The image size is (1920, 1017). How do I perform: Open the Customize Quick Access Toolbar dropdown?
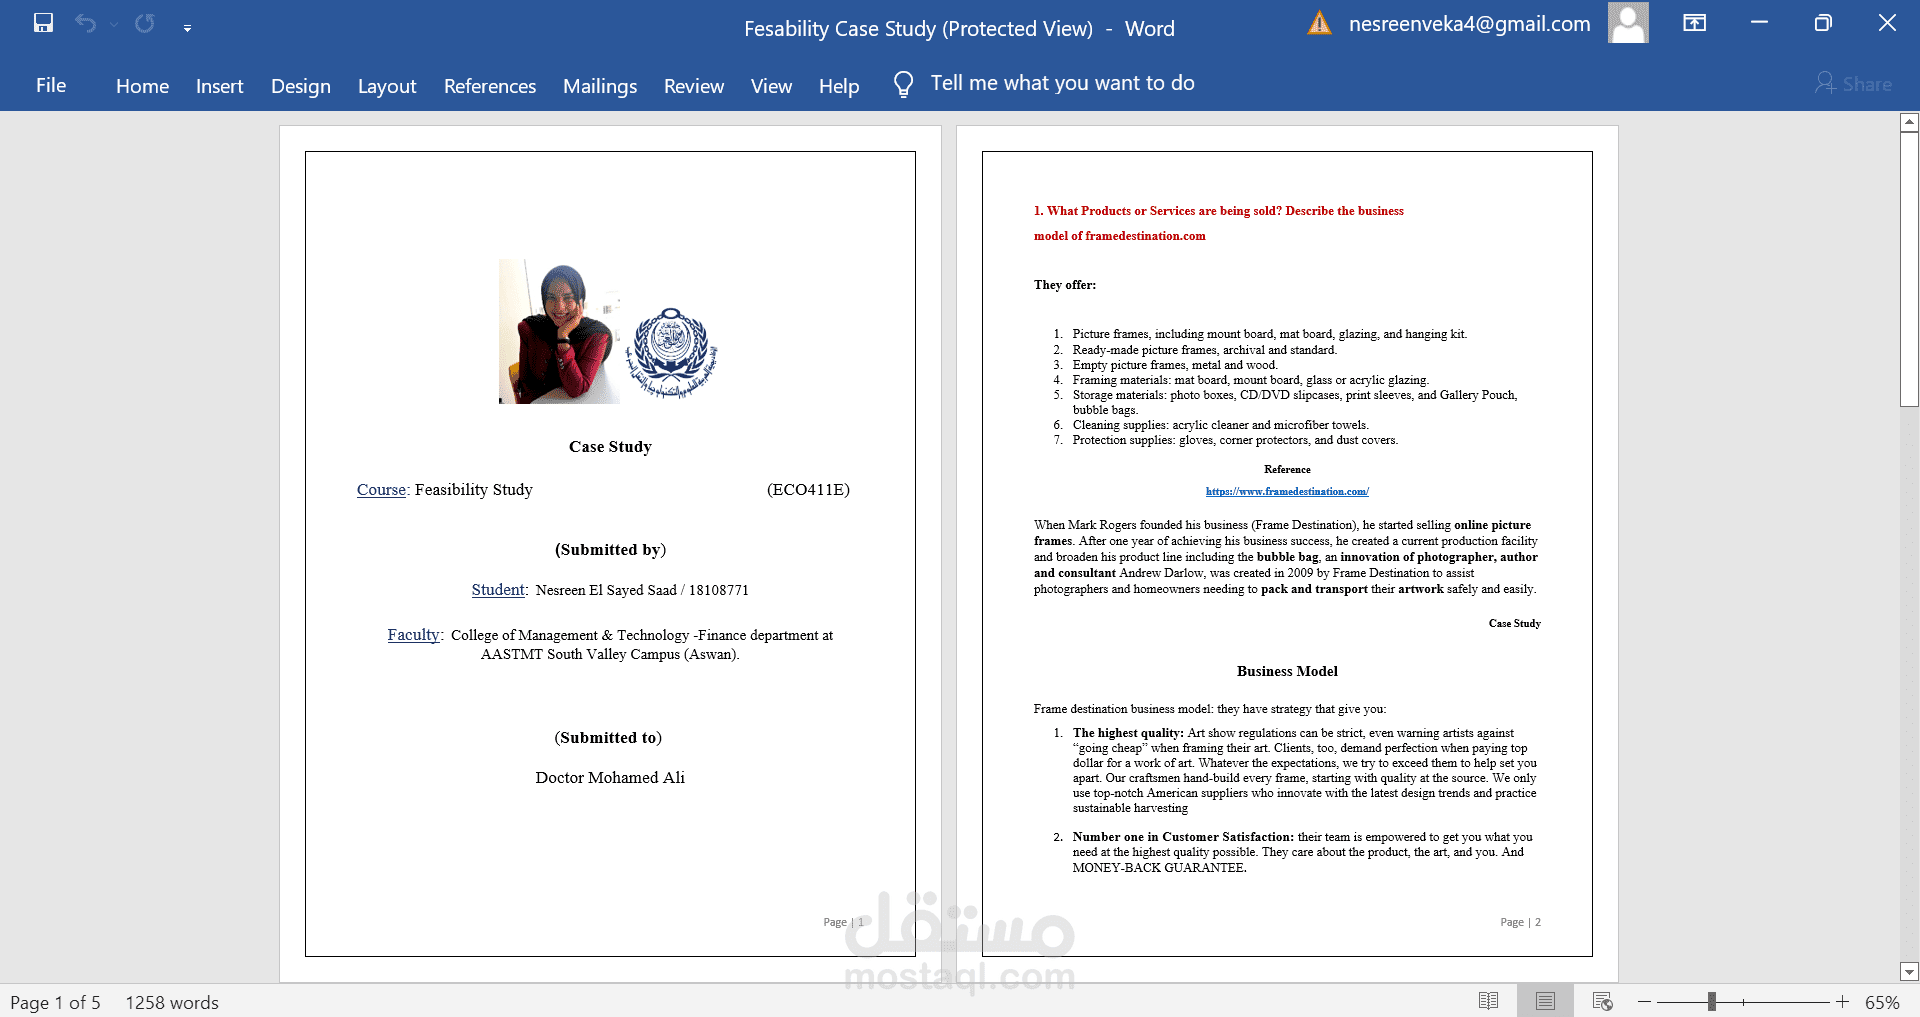point(187,28)
